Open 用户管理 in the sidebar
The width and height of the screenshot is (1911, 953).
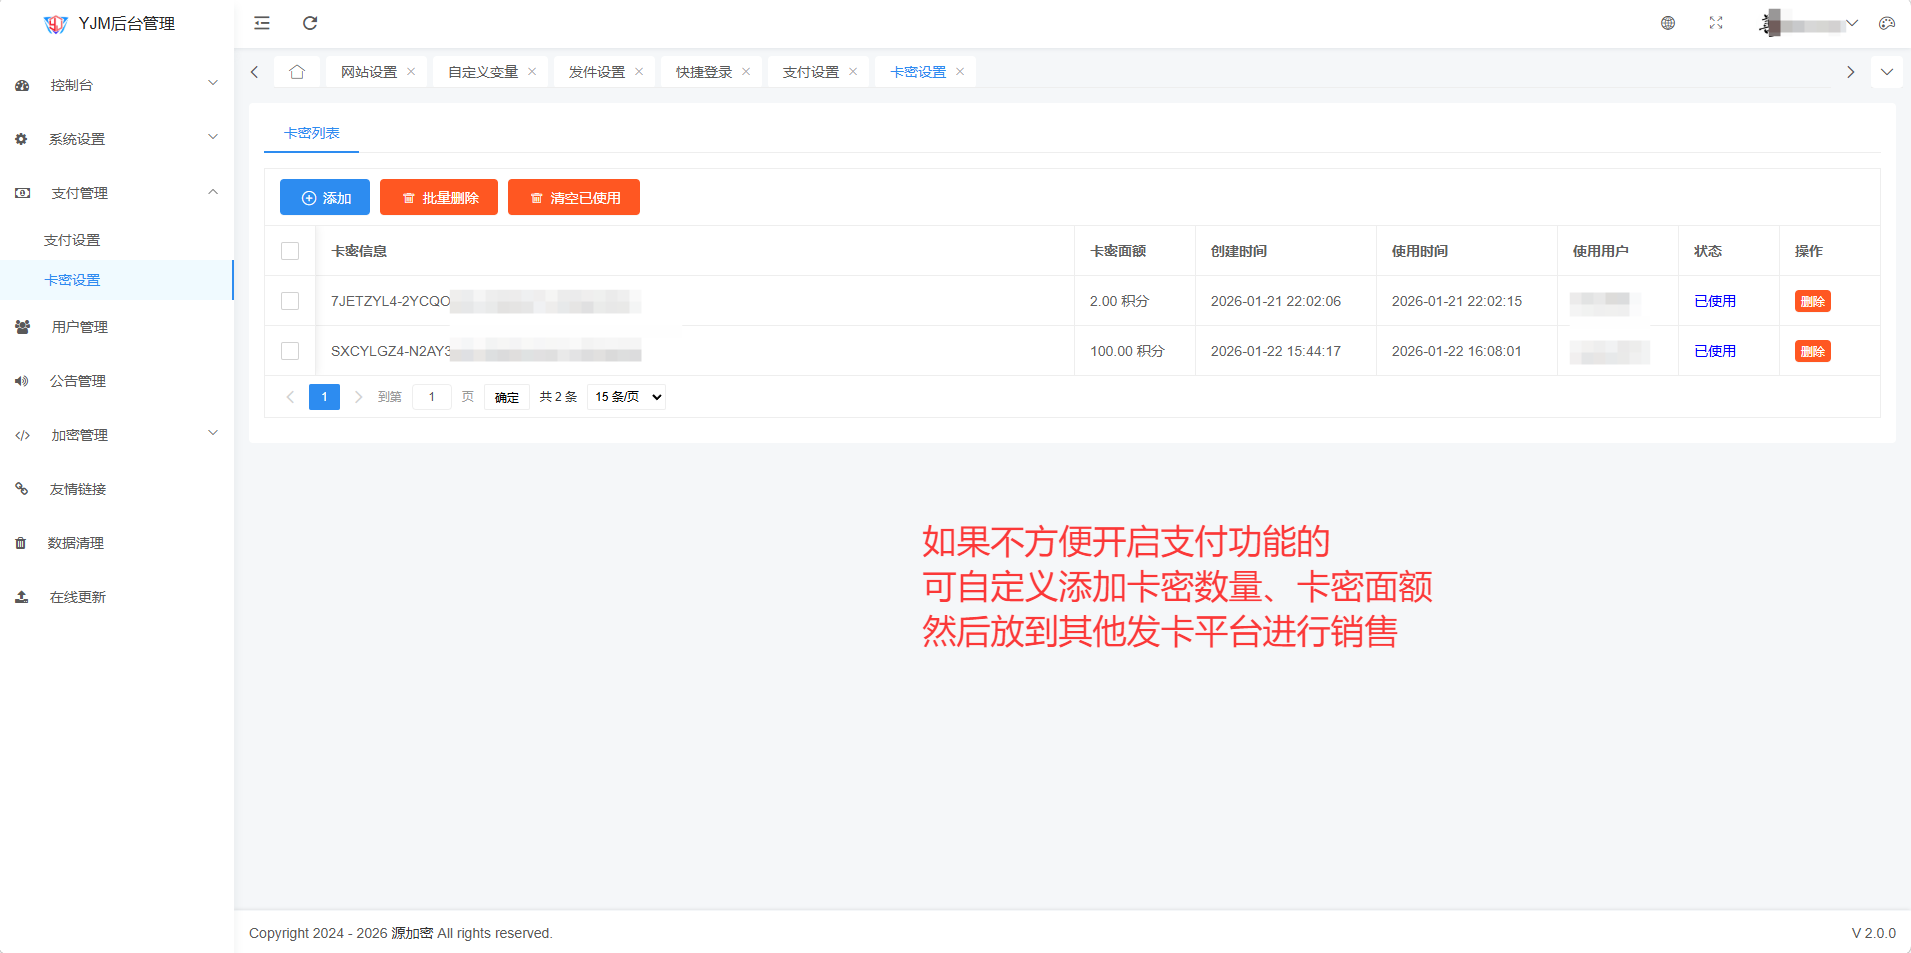[80, 327]
